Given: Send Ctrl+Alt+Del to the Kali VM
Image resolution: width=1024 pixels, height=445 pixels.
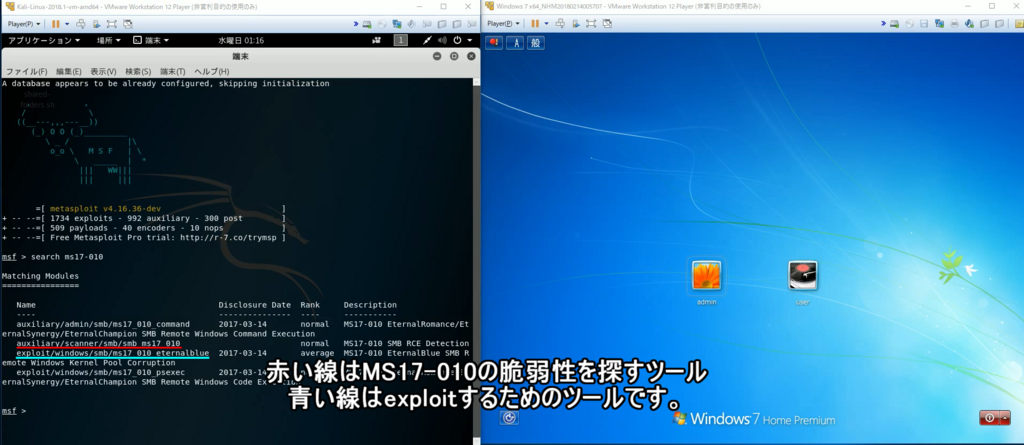Looking at the screenshot, I should coord(81,24).
